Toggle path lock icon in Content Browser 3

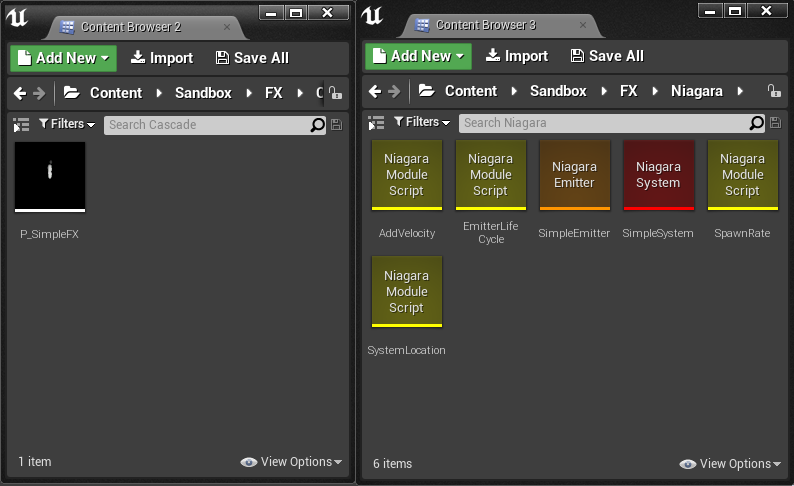point(773,91)
